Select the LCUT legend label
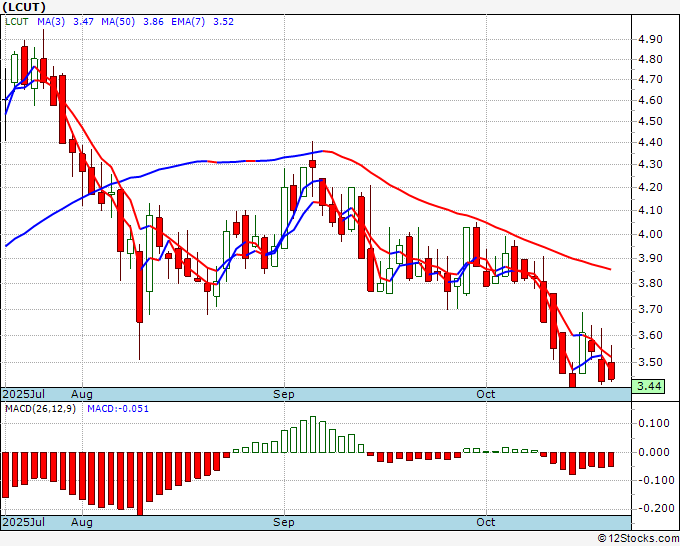Viewport: 680px width, 546px height. pos(16,22)
